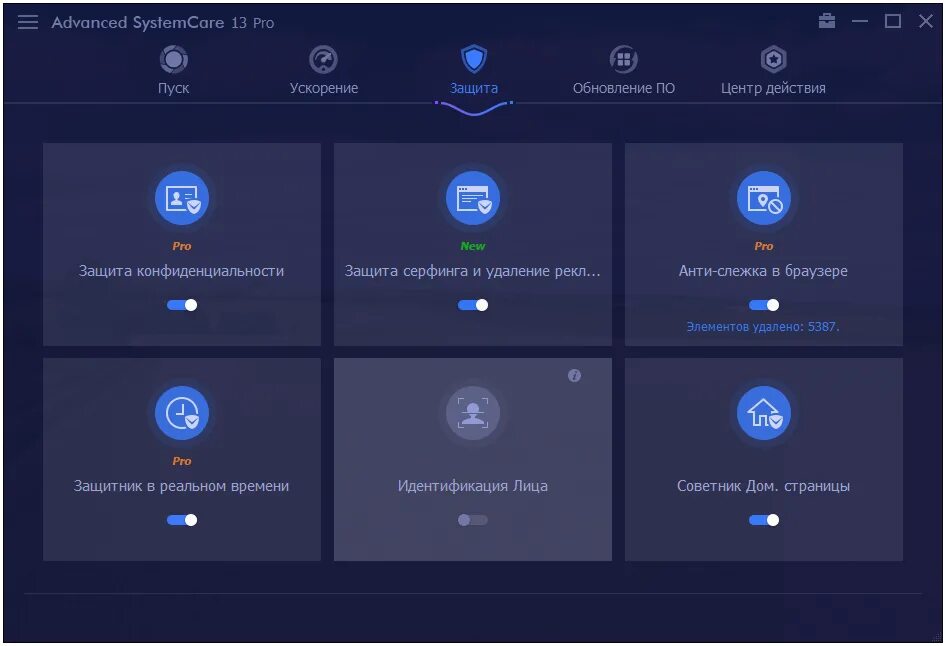Click New badge on Защита серфинга
The height and width of the screenshot is (646, 946).
coord(472,246)
